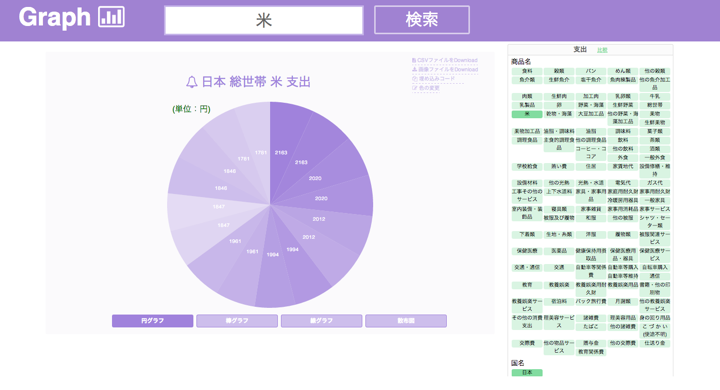
Task: Pick the 一般外食 tag
Action: coord(655,158)
